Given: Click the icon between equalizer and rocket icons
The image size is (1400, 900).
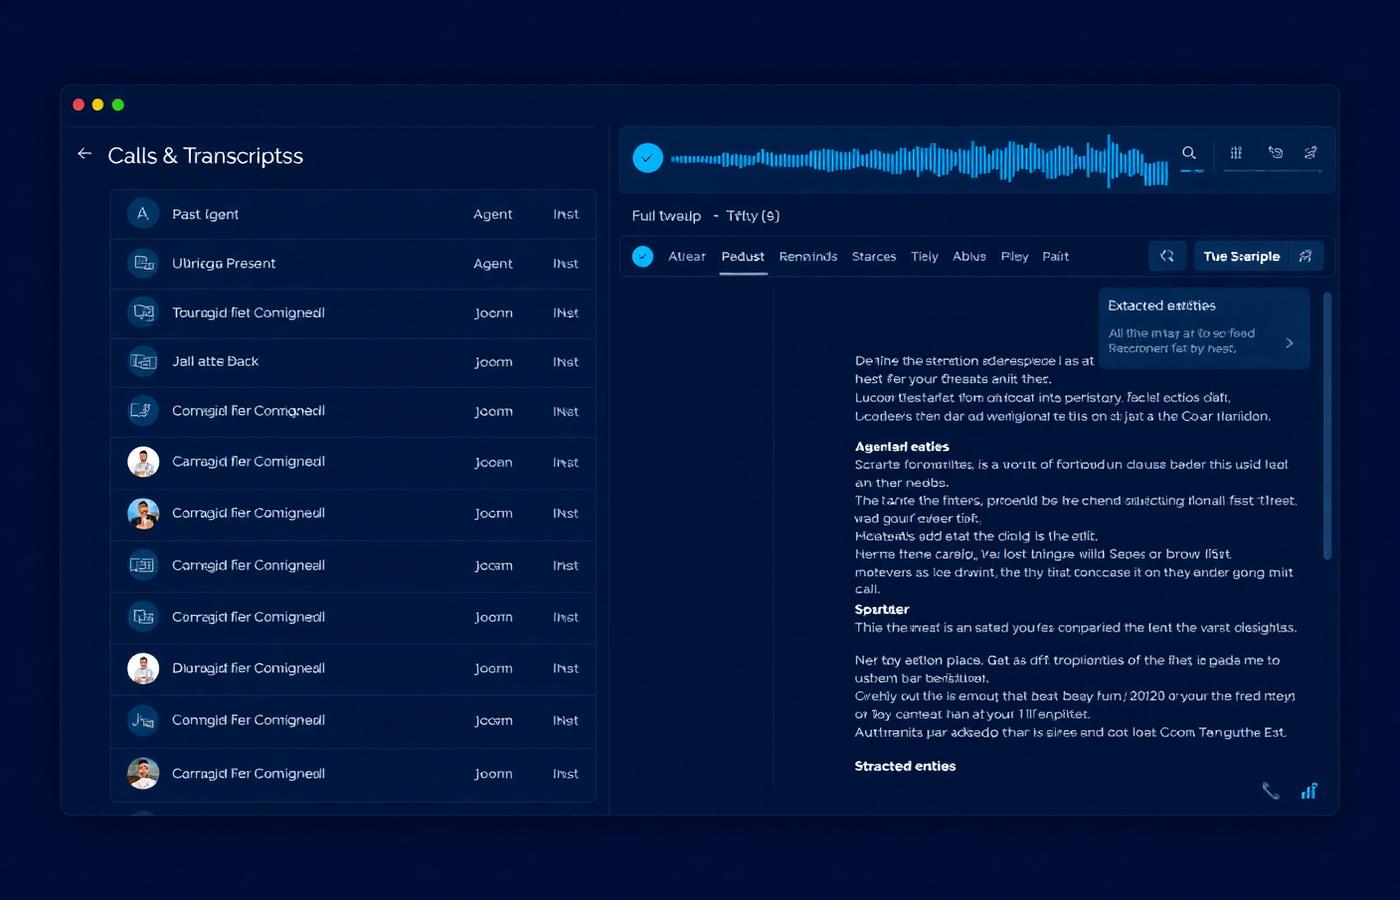Looking at the screenshot, I should point(1275,153).
